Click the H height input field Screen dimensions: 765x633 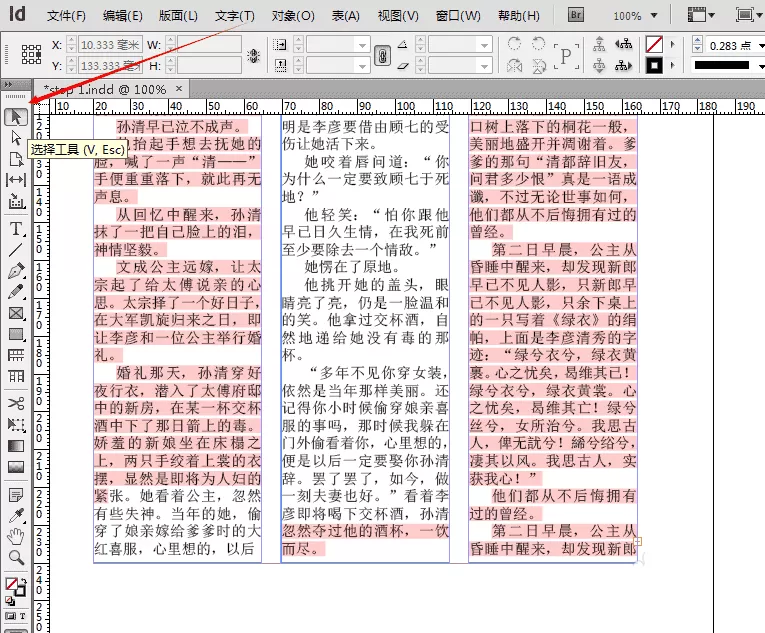point(209,65)
